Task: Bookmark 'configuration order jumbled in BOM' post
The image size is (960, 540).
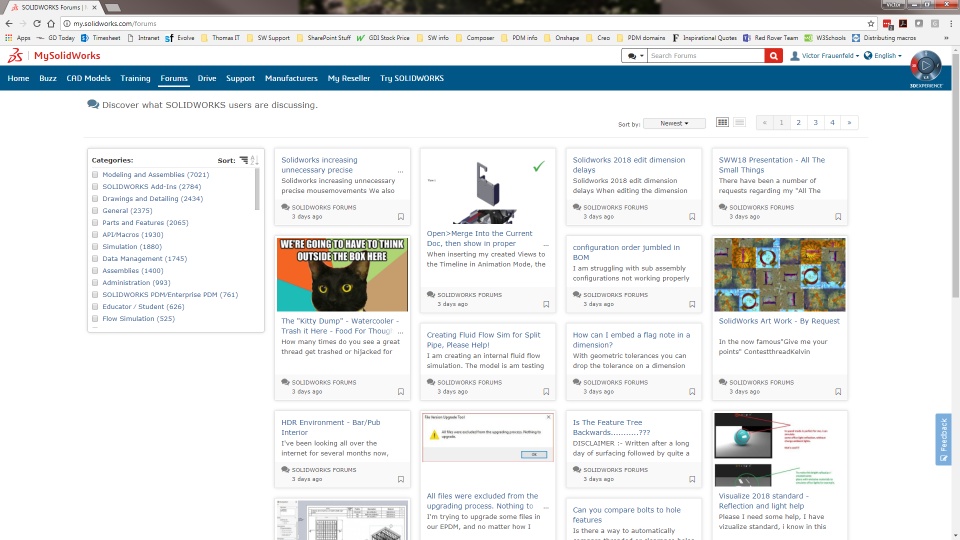Action: (x=692, y=304)
